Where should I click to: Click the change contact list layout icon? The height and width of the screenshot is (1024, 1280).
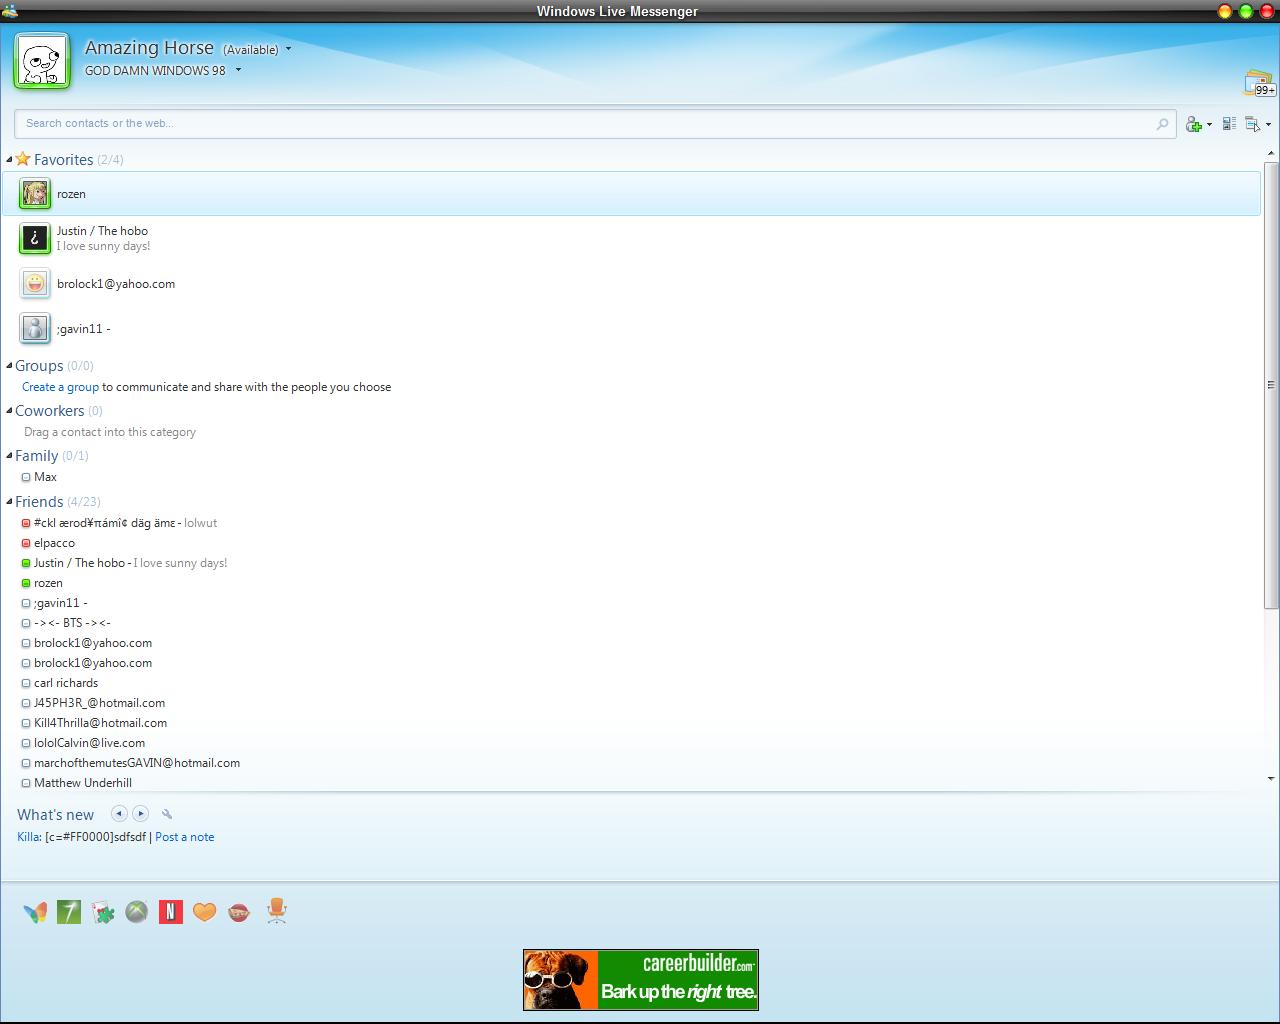click(x=1229, y=124)
